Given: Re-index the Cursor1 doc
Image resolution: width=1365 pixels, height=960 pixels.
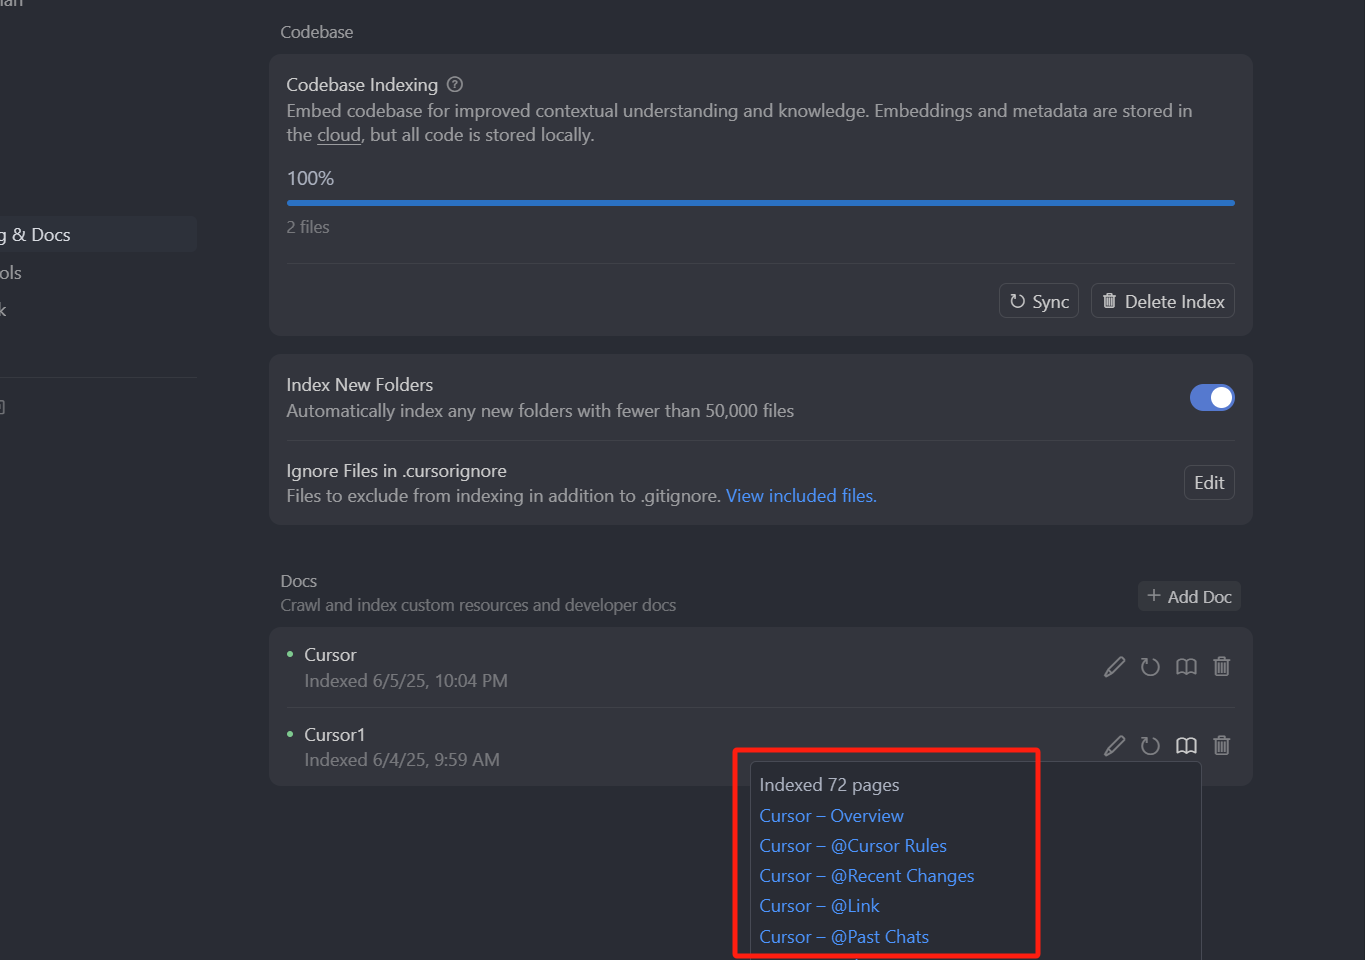Looking at the screenshot, I should coord(1151,746).
